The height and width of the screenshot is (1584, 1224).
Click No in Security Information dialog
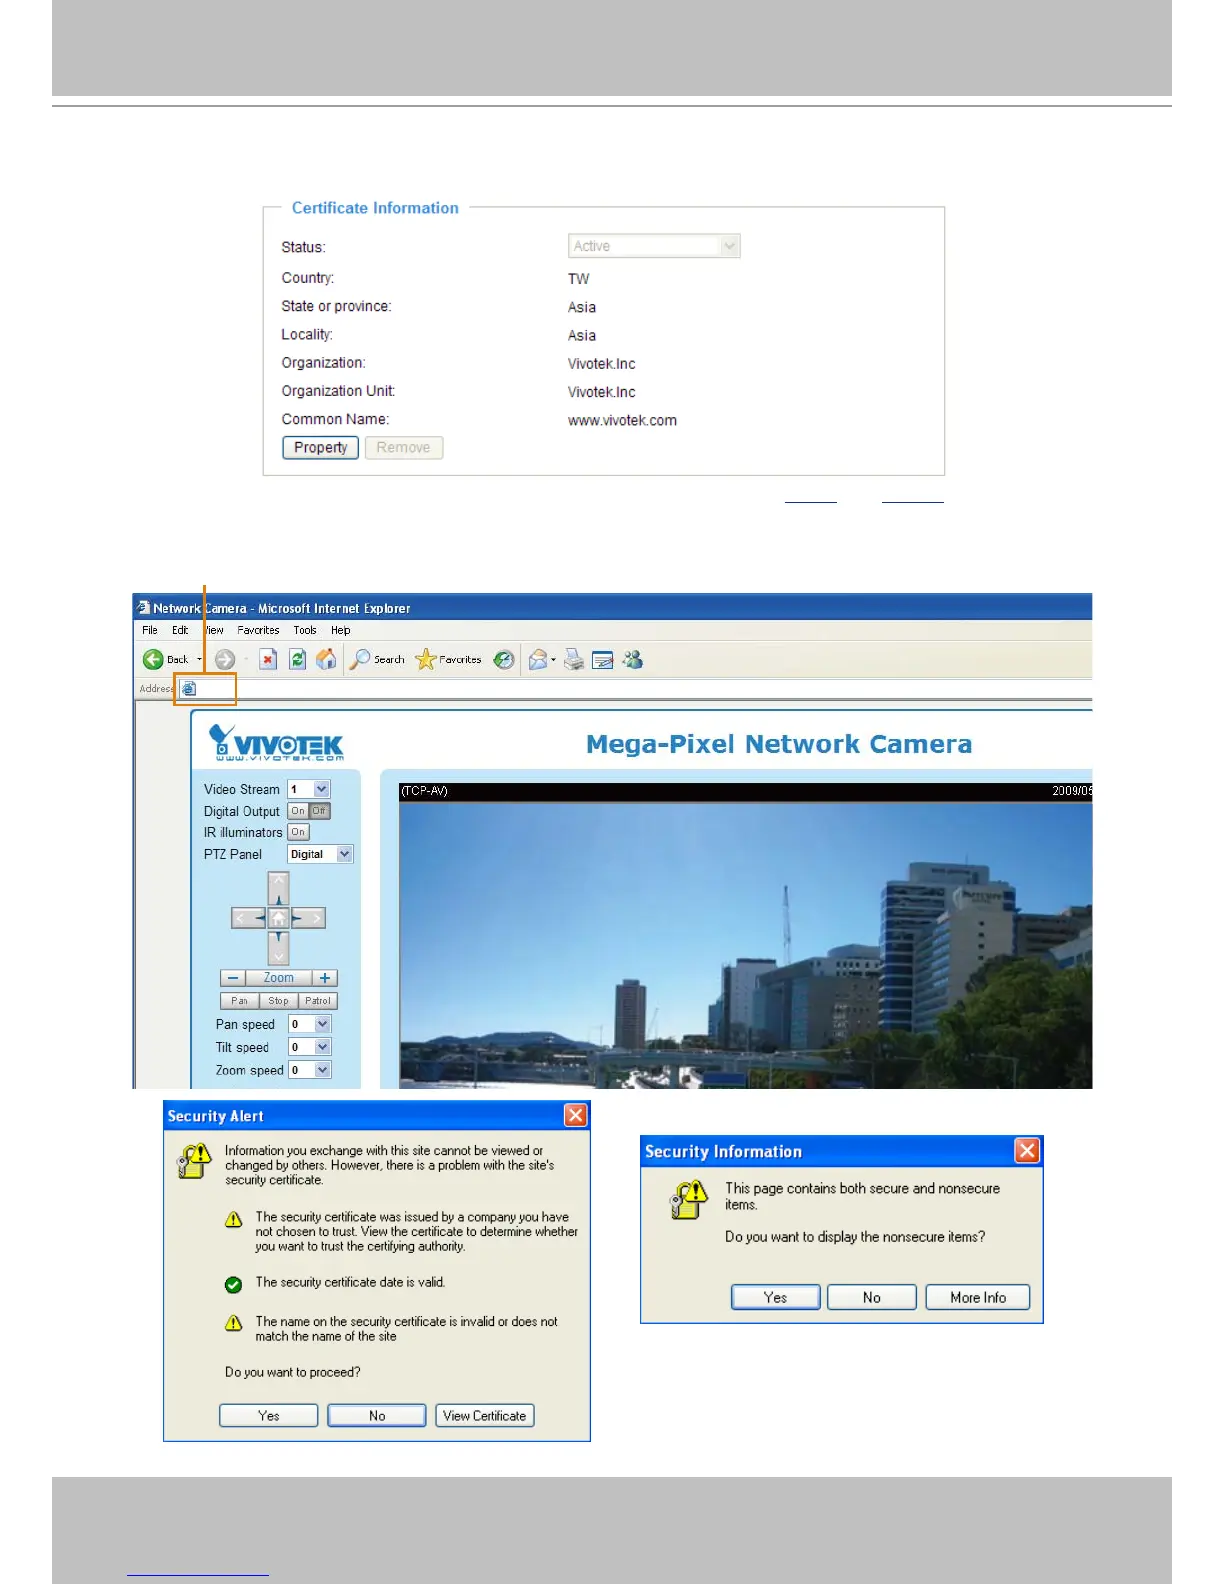tap(872, 1297)
